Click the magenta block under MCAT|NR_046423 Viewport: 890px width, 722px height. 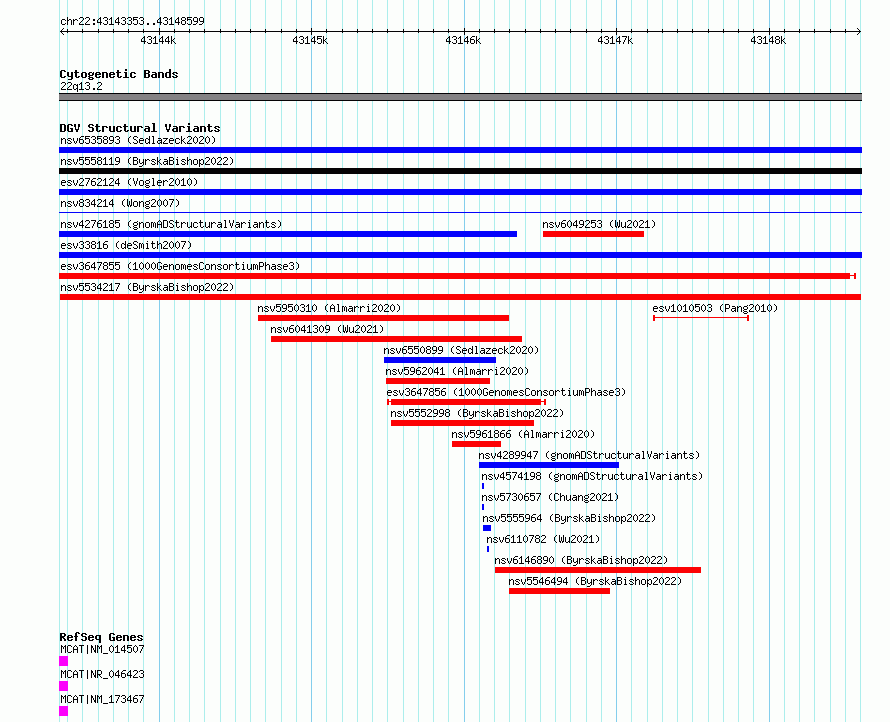(64, 686)
